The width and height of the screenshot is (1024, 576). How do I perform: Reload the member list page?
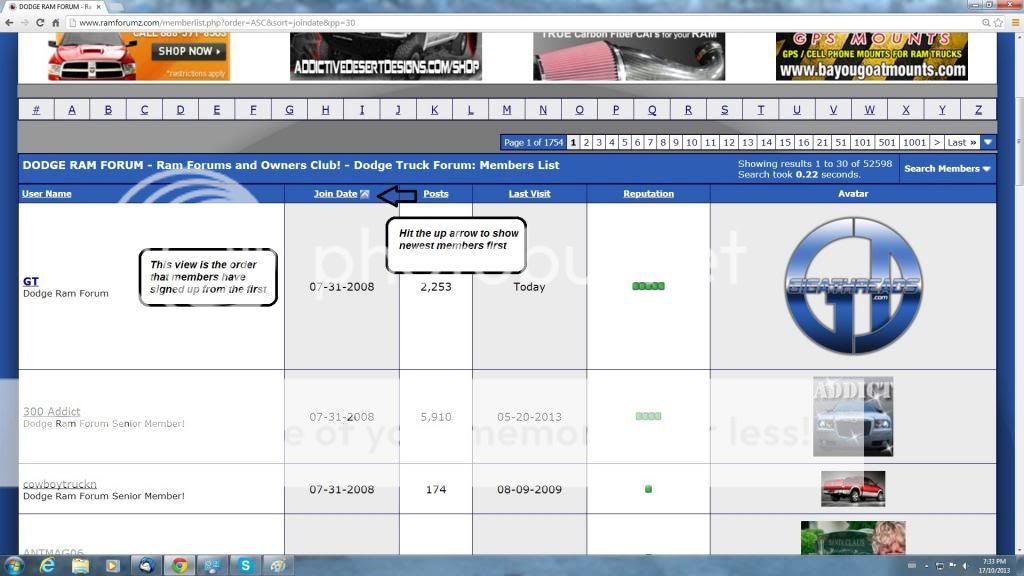(40, 22)
